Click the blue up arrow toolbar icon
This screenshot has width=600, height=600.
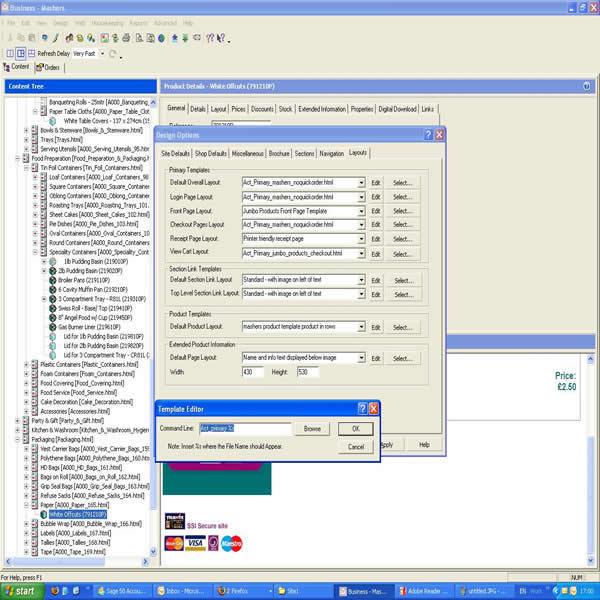tap(174, 38)
